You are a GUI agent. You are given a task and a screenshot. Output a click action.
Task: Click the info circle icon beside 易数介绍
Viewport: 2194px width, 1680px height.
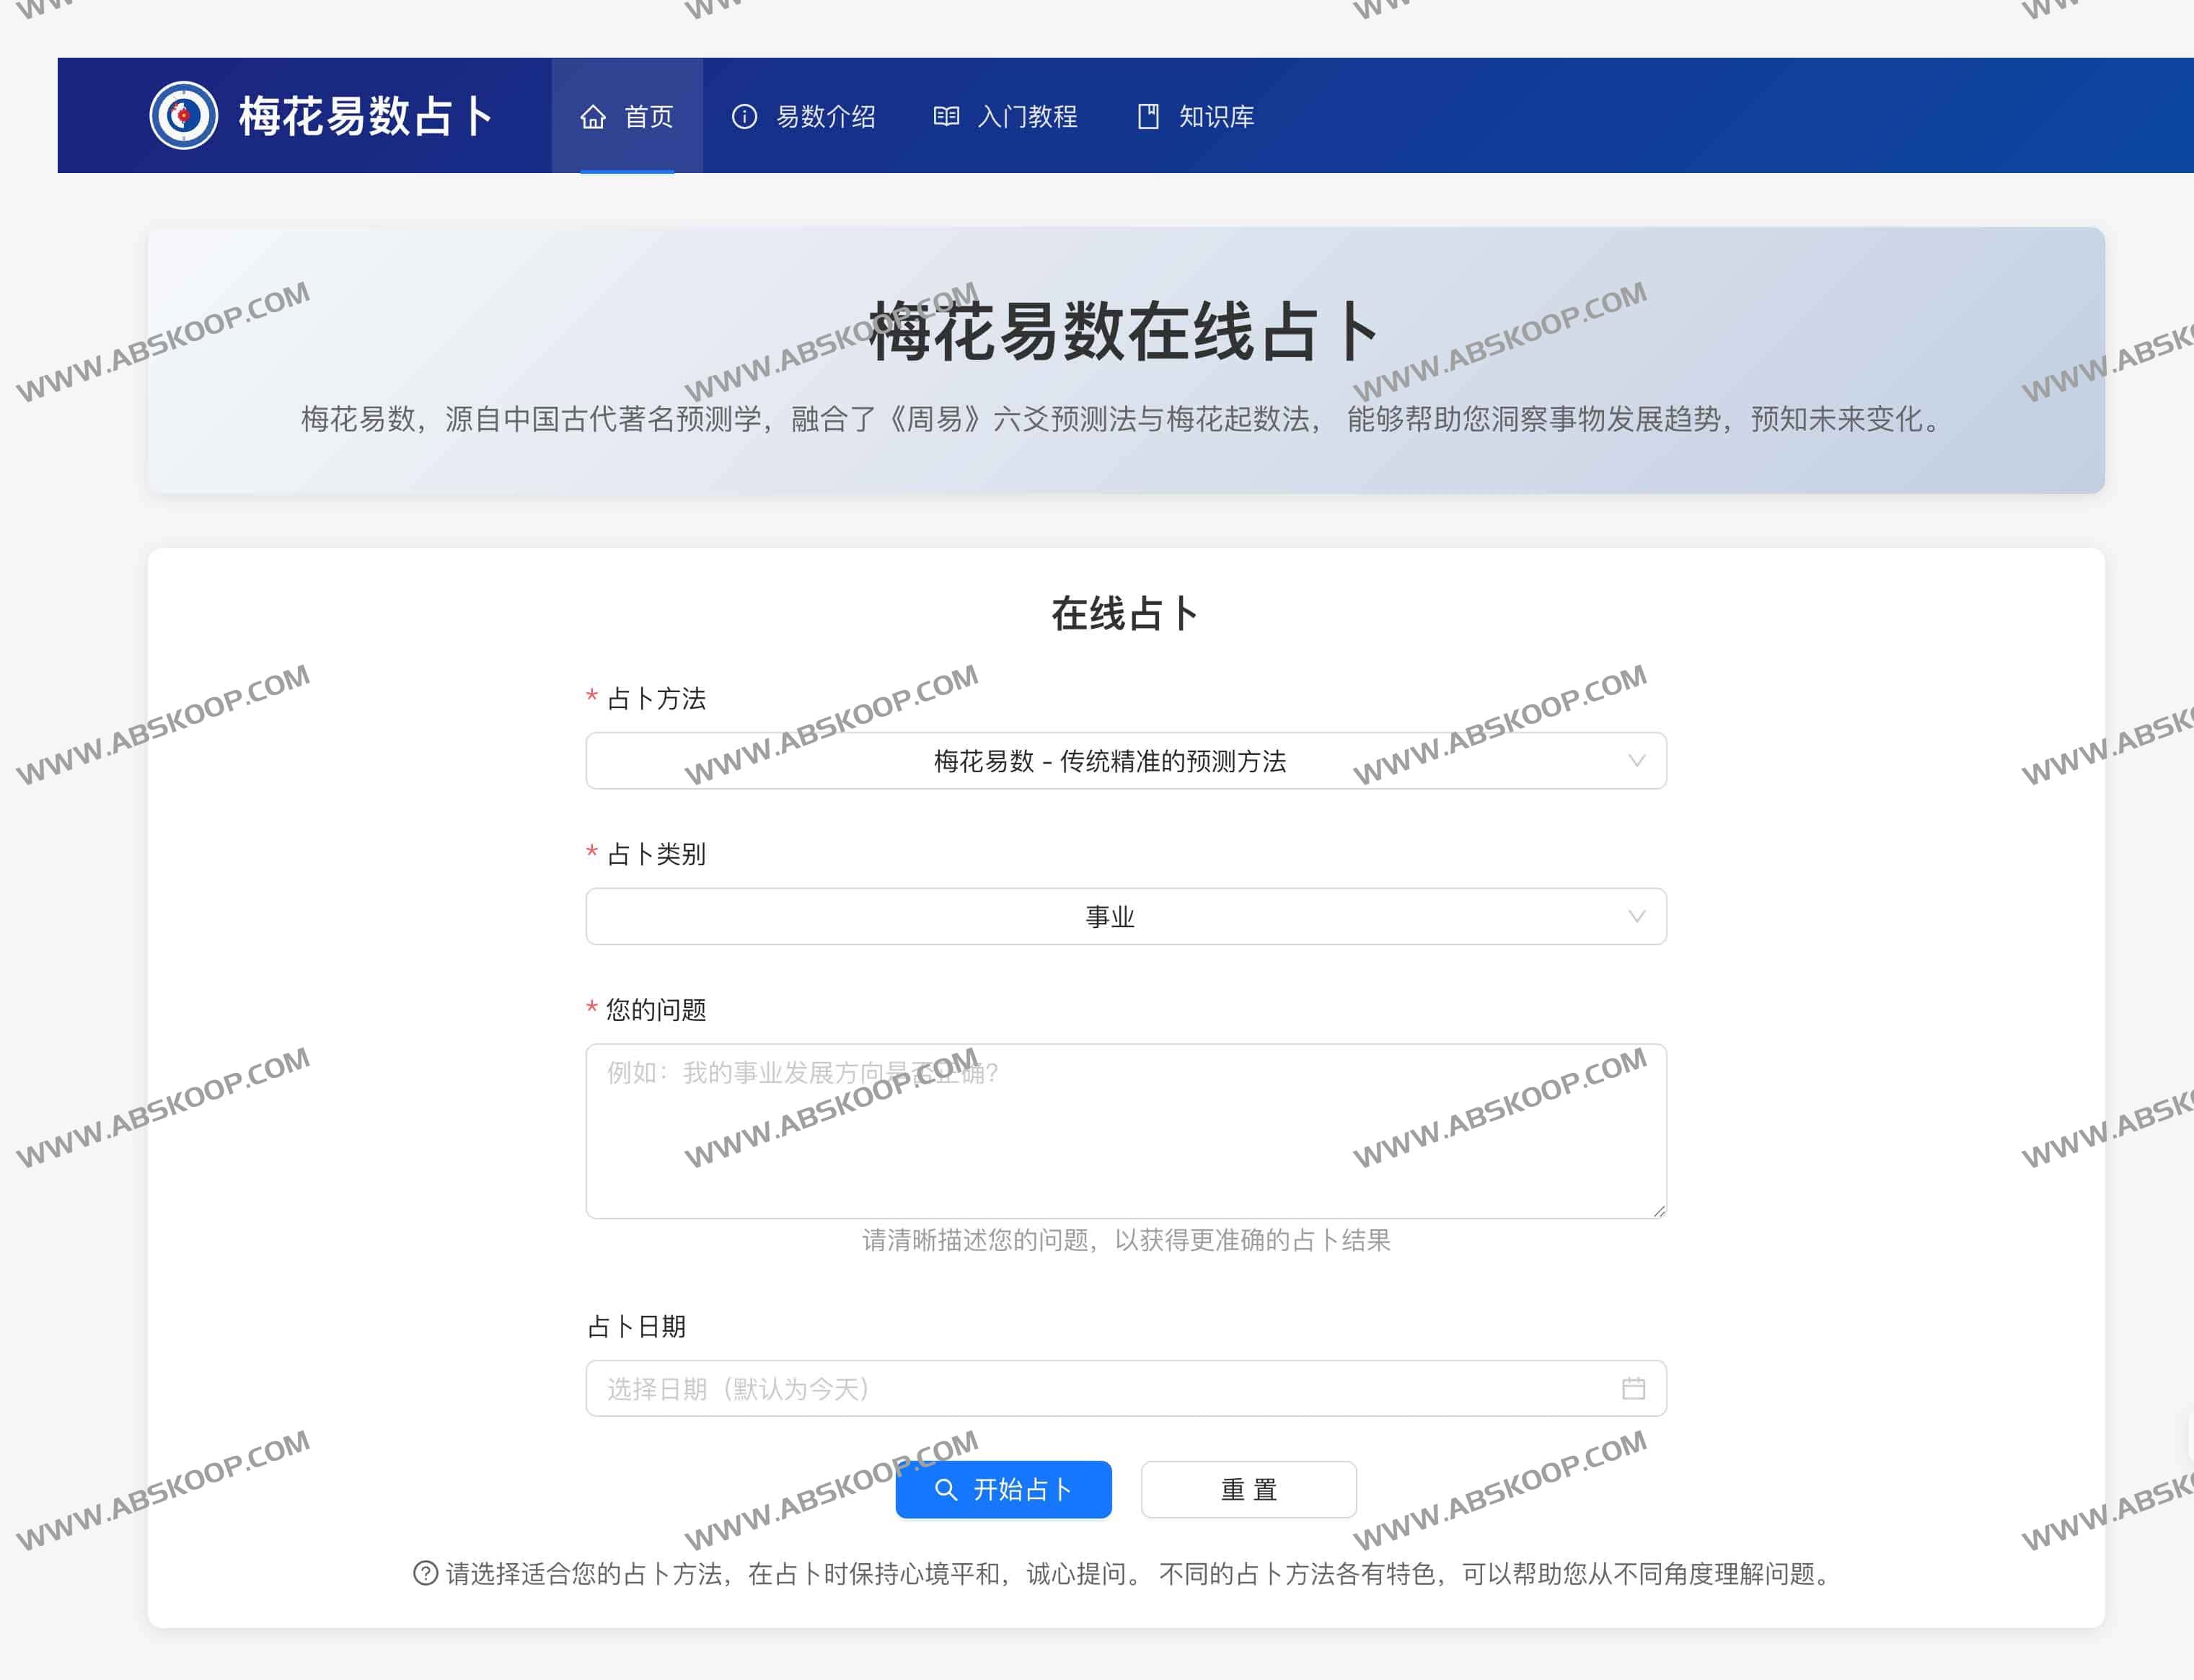coord(744,117)
